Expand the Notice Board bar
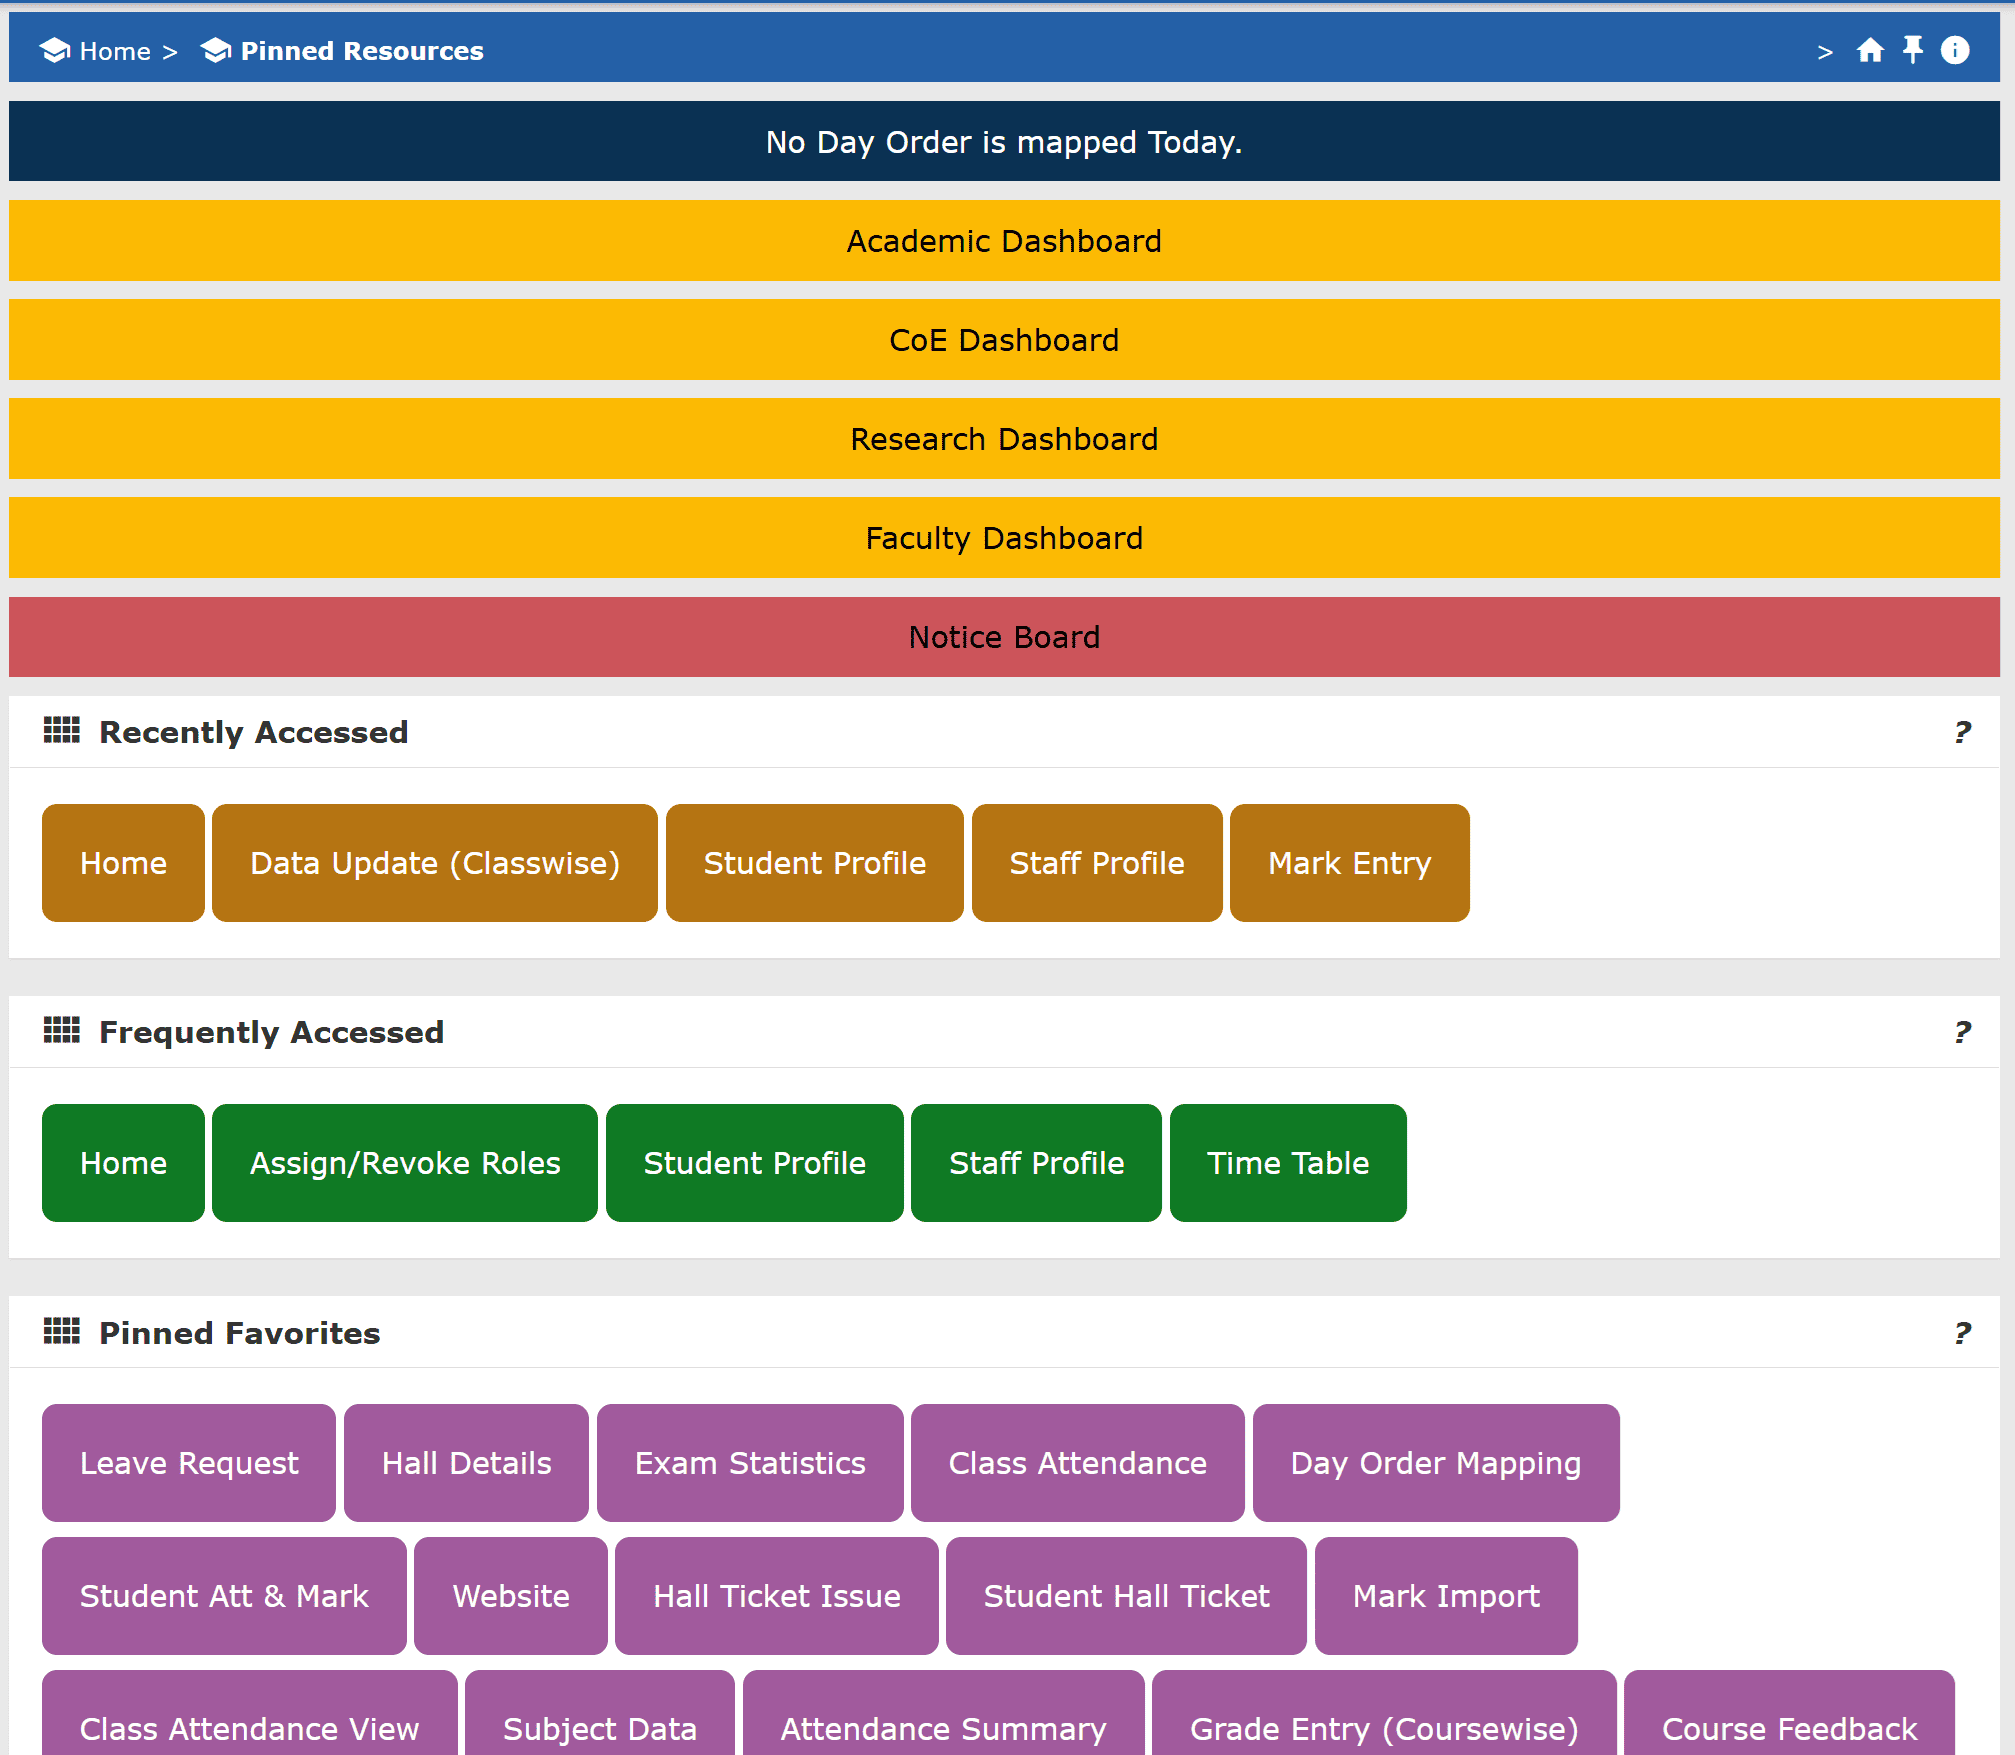Screen dimensions: 2015x1755 click(x=1004, y=637)
